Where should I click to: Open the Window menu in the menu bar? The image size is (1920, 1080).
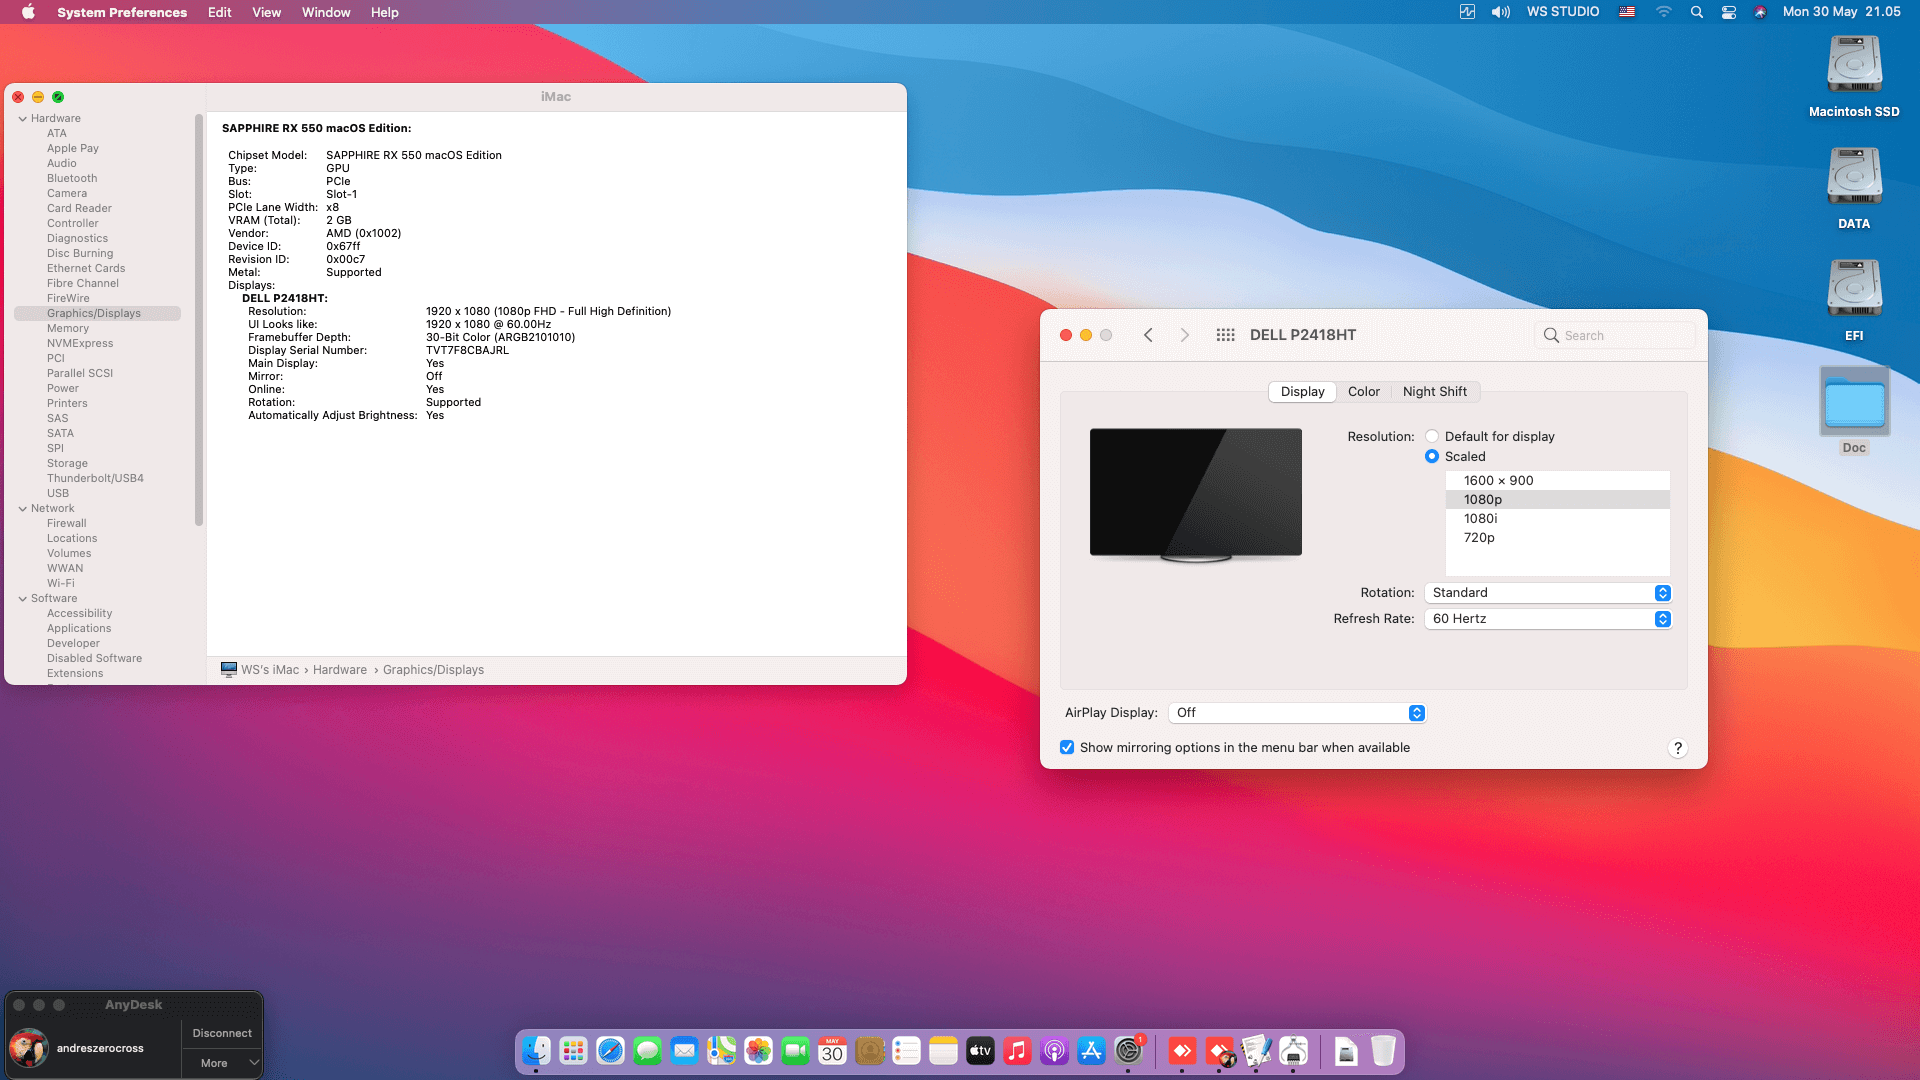coord(325,12)
